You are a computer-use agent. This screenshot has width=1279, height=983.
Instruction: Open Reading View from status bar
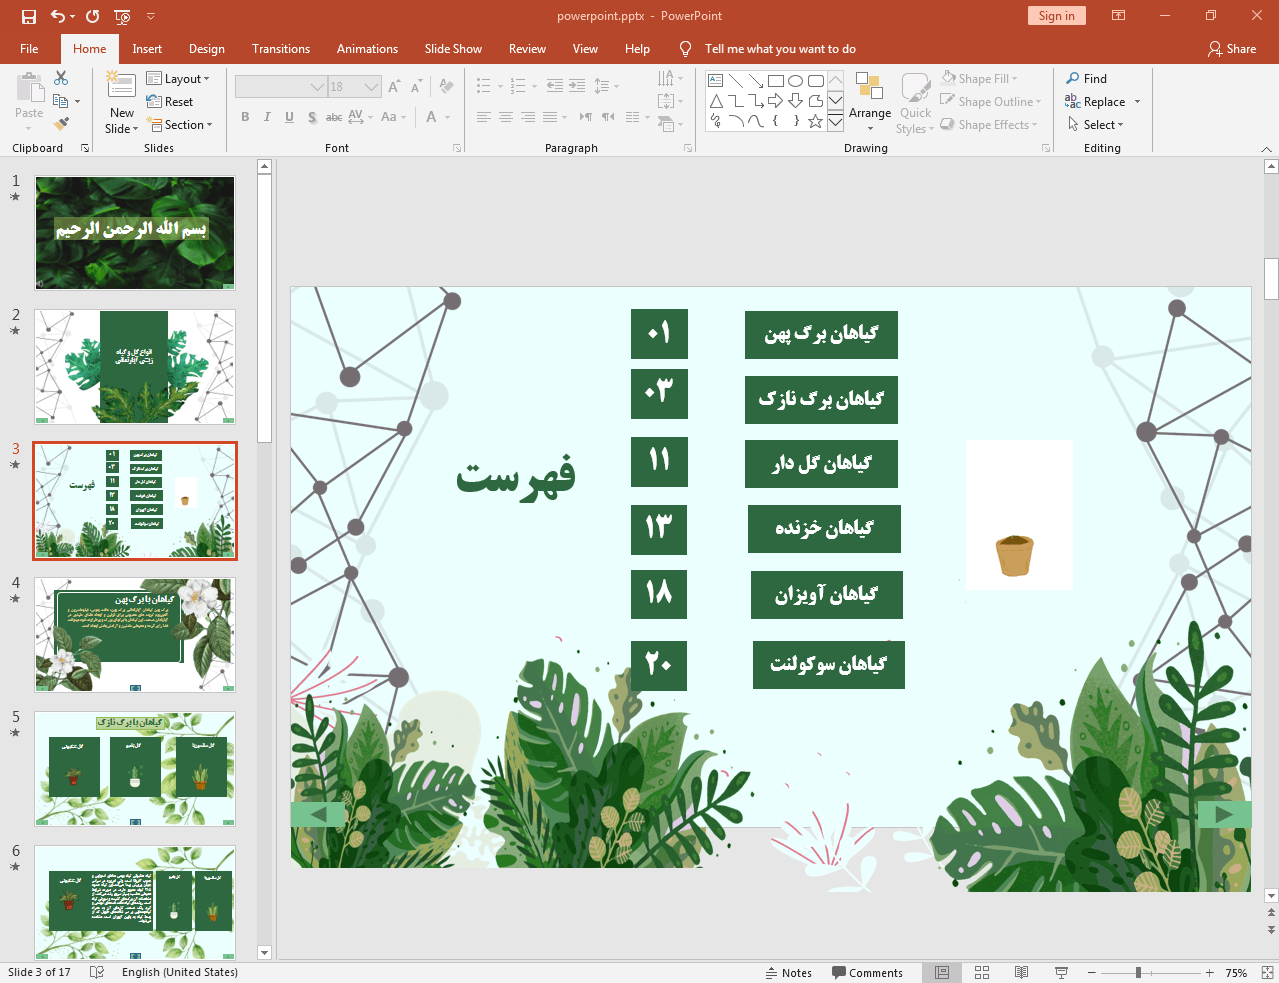coord(1021,972)
